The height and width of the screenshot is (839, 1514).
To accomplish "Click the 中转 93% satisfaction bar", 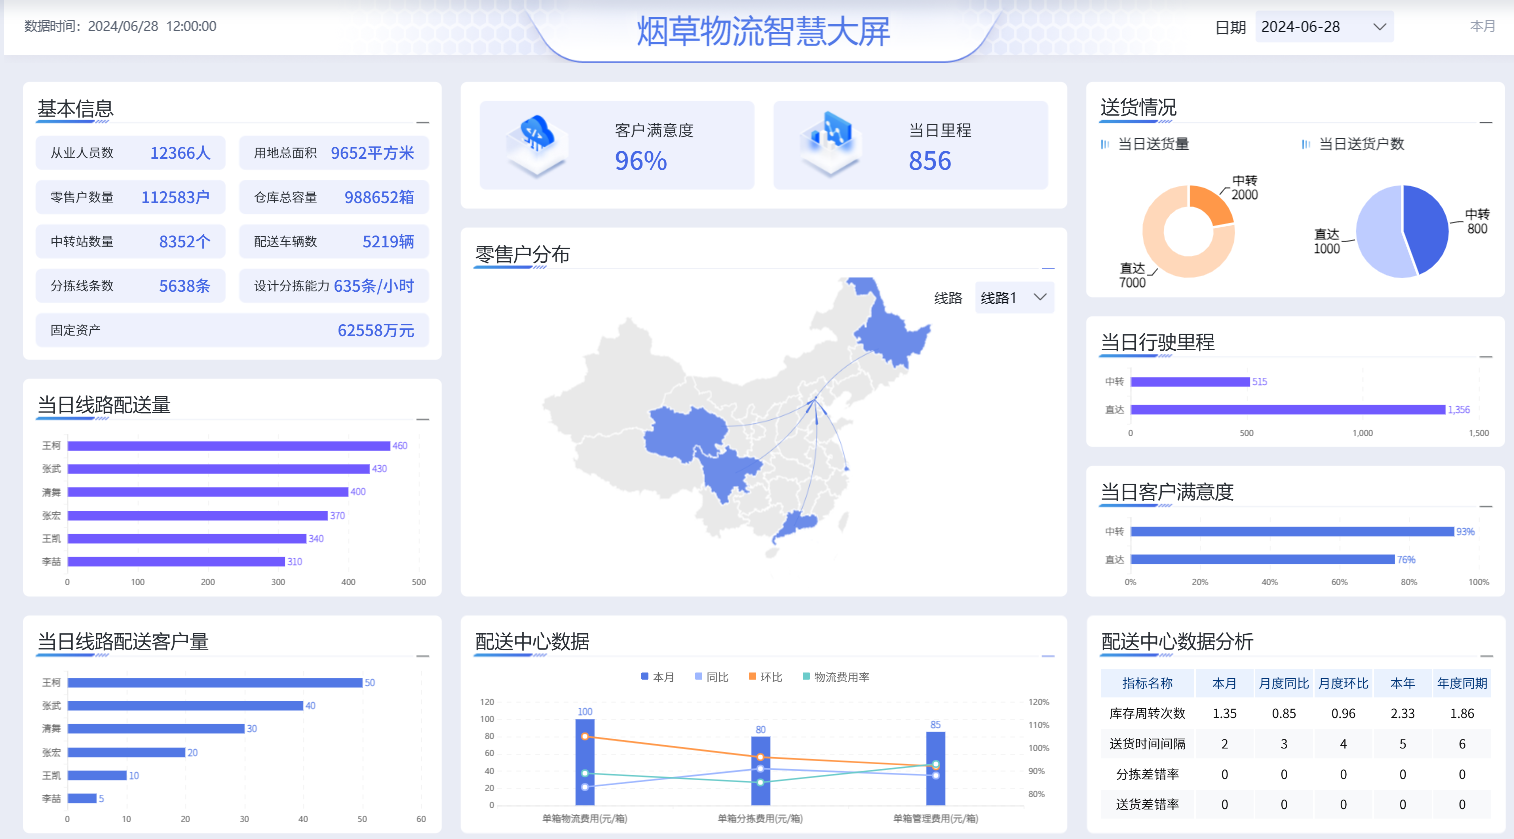I will tap(1292, 532).
